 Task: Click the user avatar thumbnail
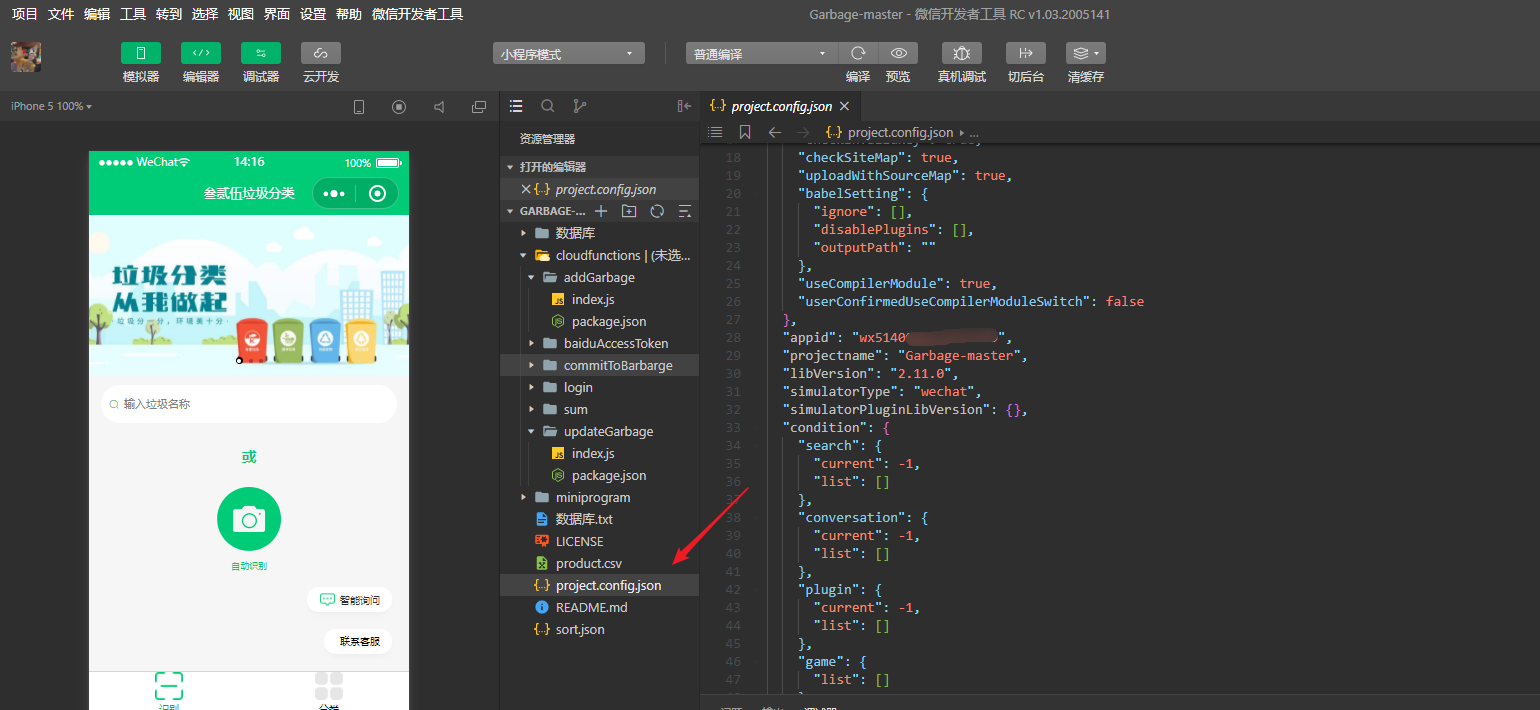[x=26, y=57]
